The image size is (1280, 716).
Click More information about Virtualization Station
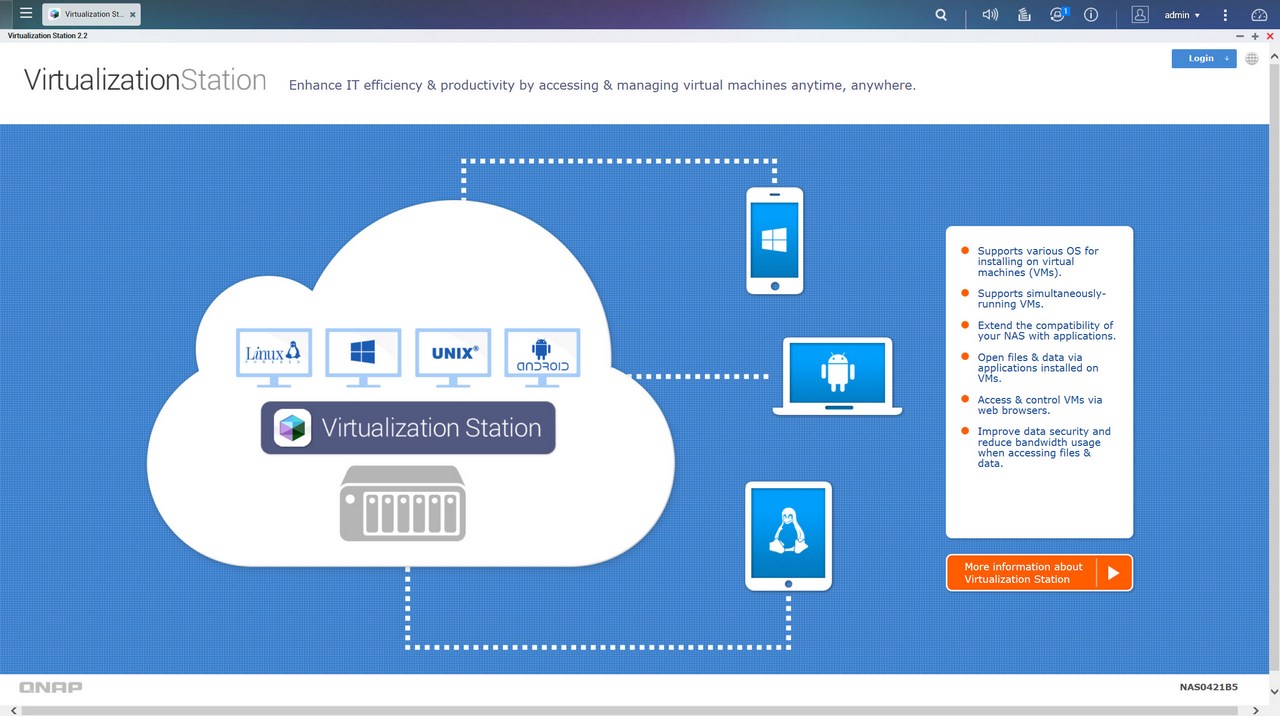pyautogui.click(x=1039, y=573)
